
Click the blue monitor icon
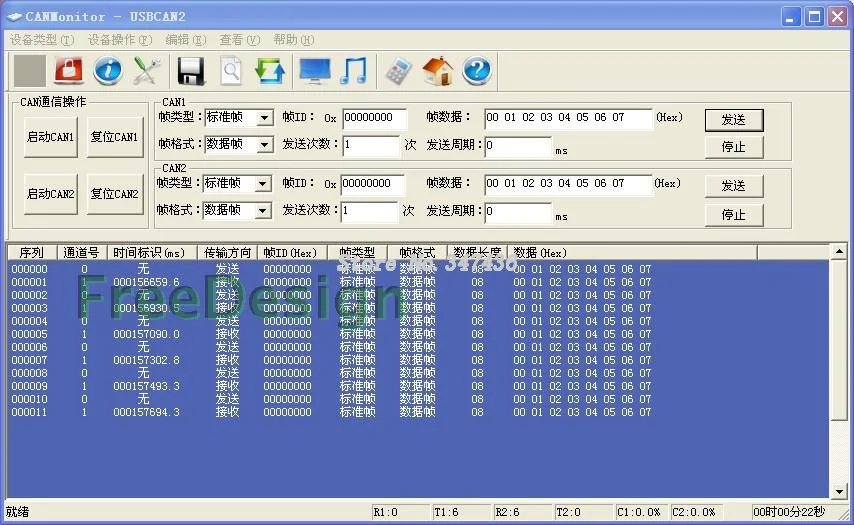(315, 71)
